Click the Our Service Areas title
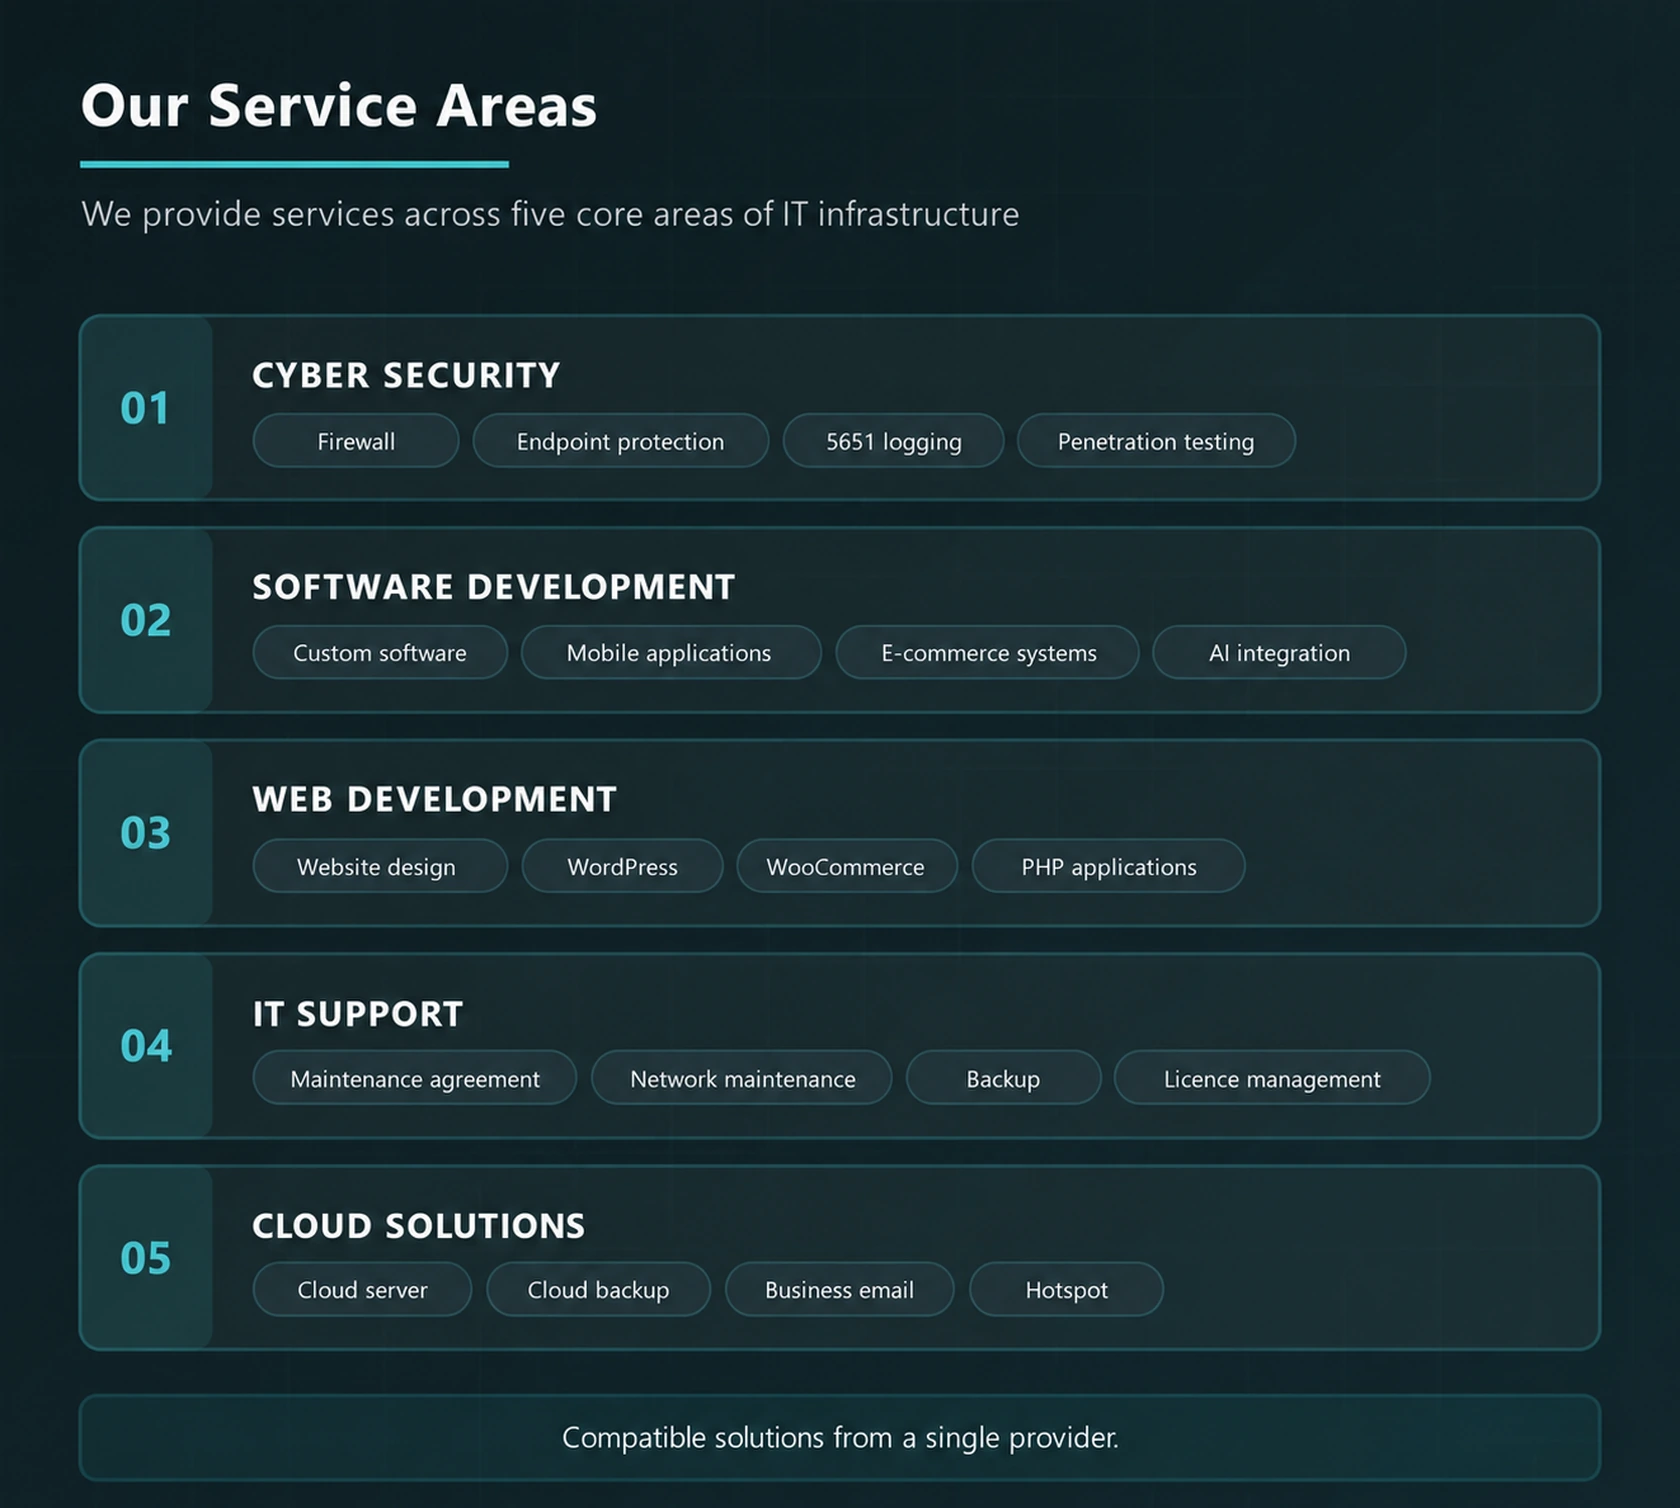The width and height of the screenshot is (1680, 1508). coord(339,106)
